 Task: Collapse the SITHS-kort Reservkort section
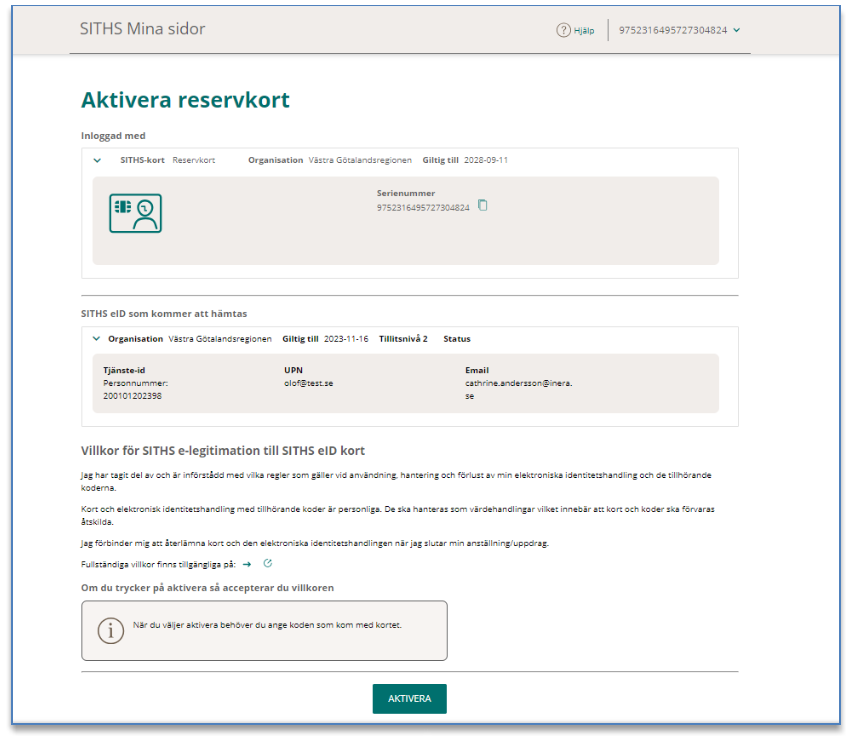point(97,160)
